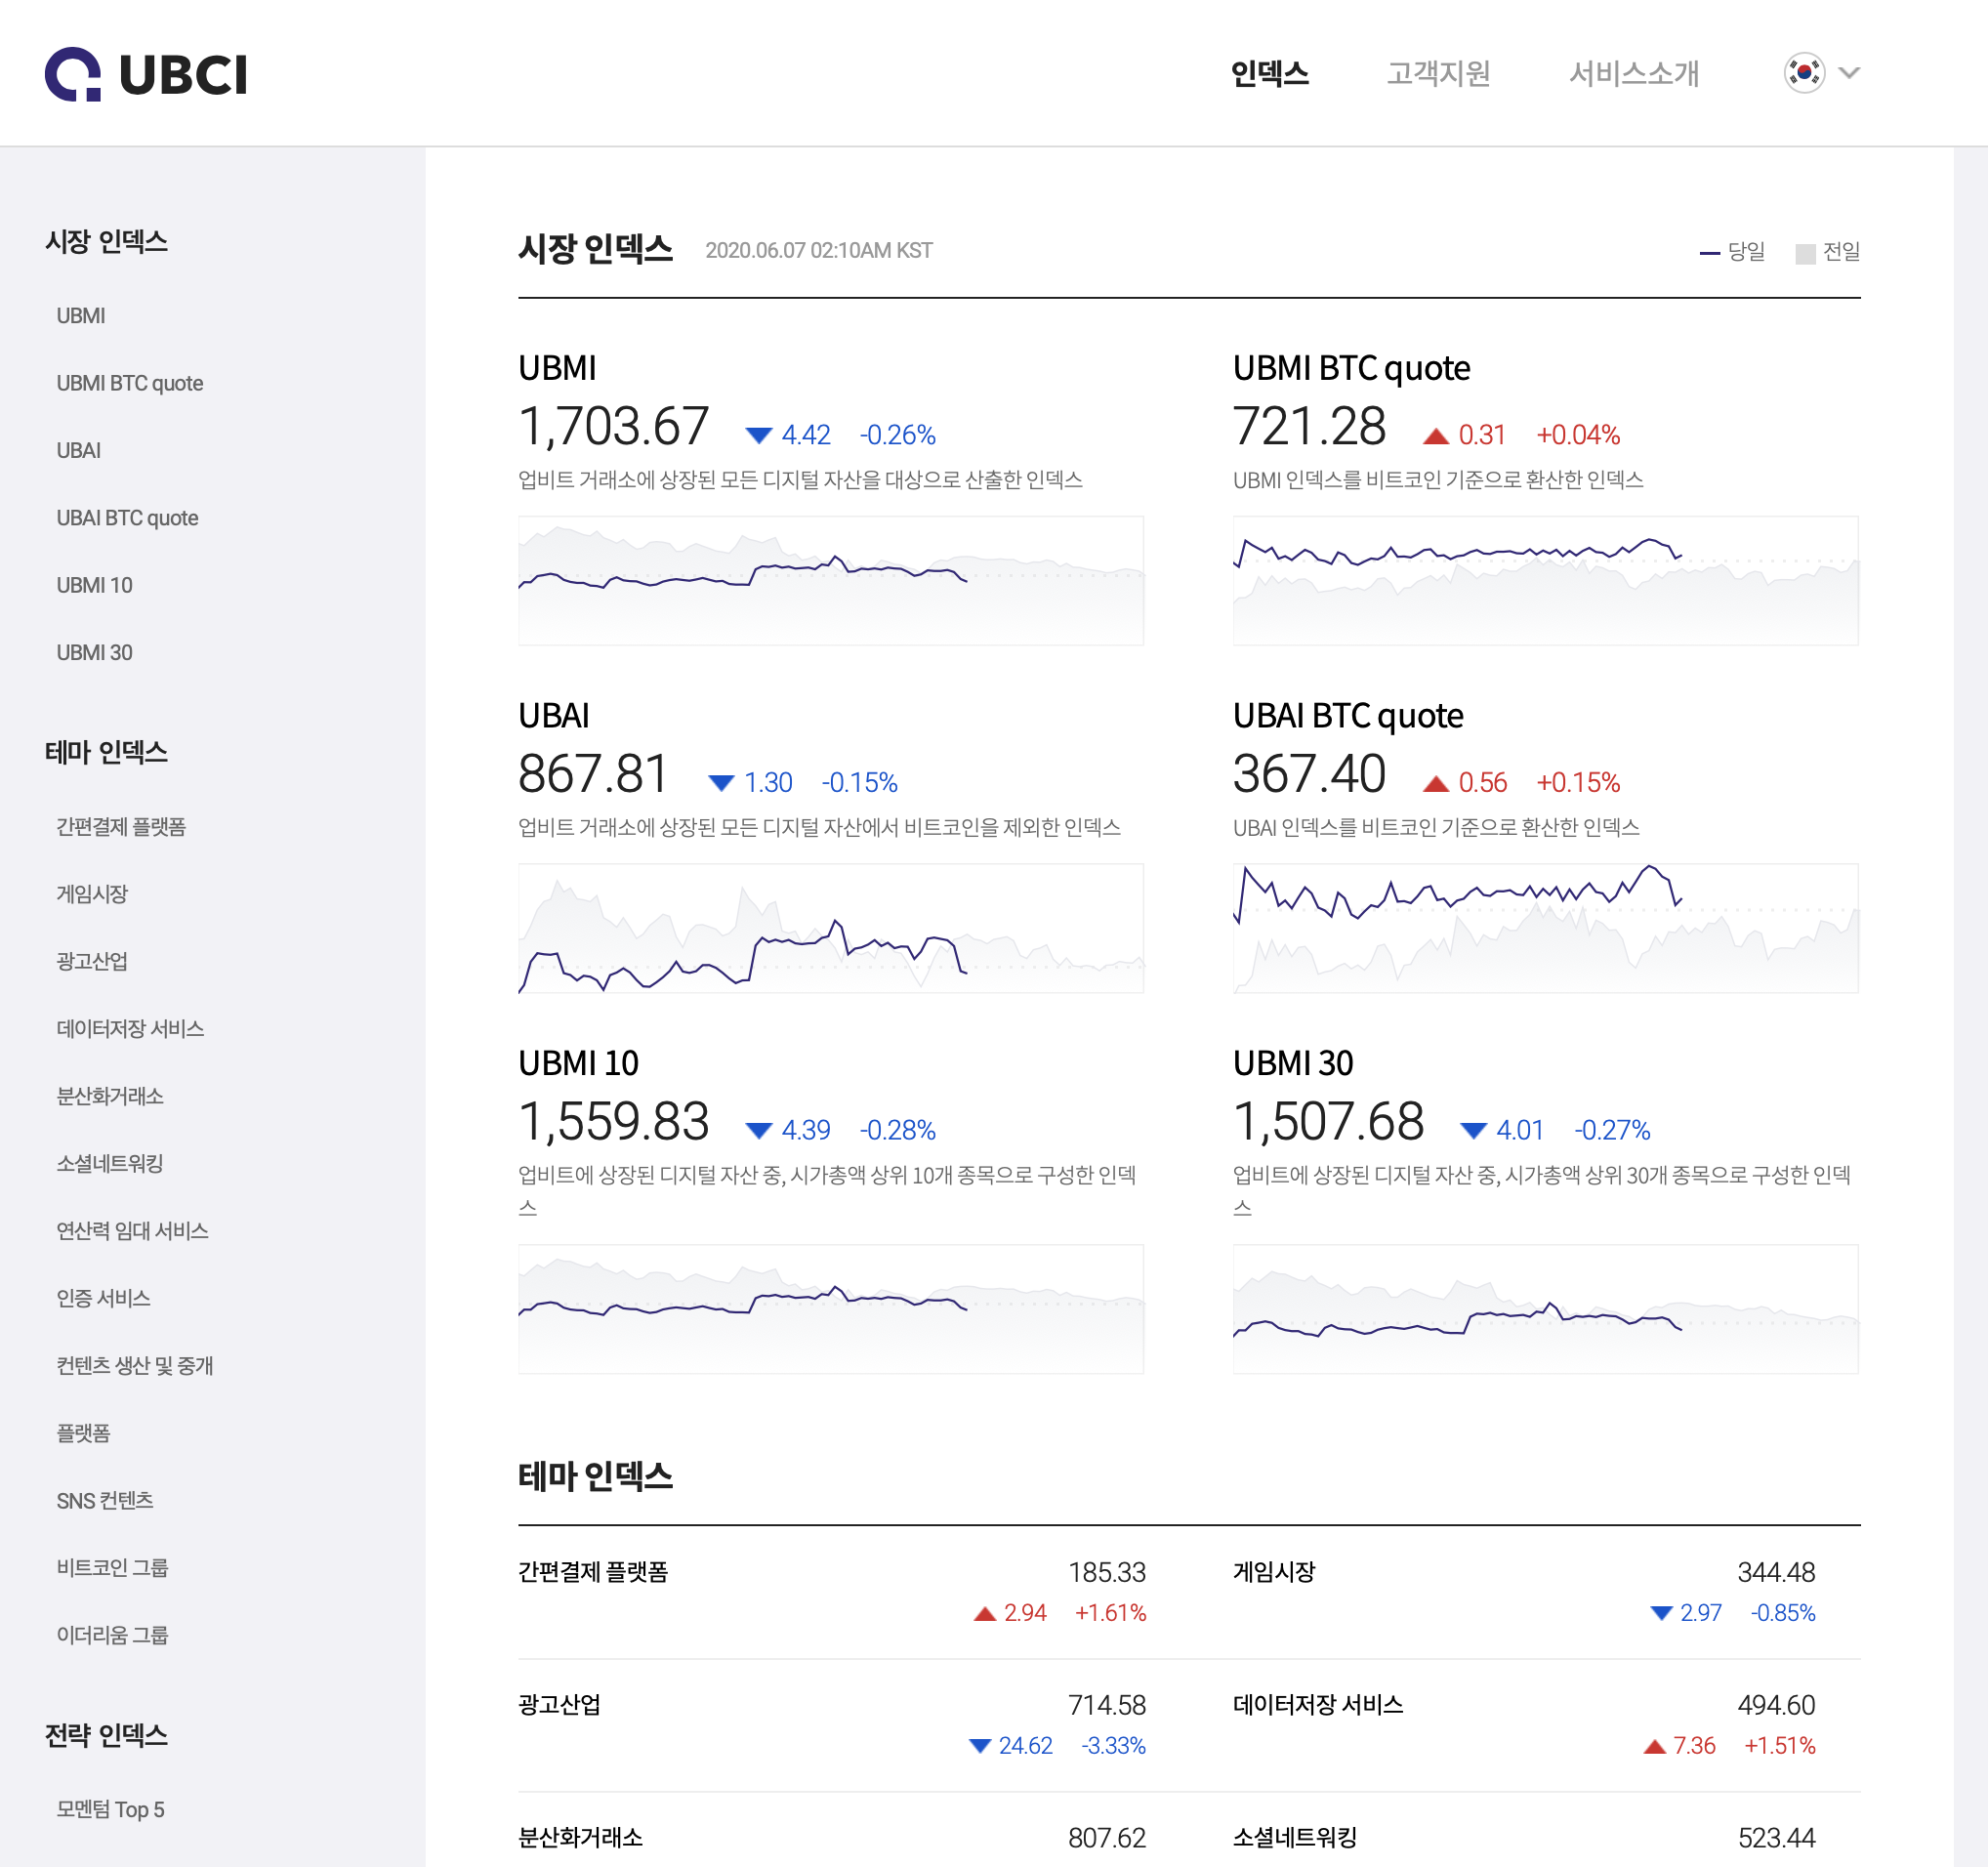Expand the language dropdown chevron
Image resolution: width=1988 pixels, height=1867 pixels.
1849,73
